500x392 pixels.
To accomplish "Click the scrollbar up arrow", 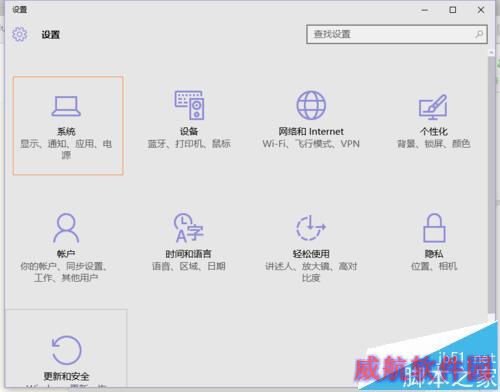I will pyautogui.click(x=491, y=53).
